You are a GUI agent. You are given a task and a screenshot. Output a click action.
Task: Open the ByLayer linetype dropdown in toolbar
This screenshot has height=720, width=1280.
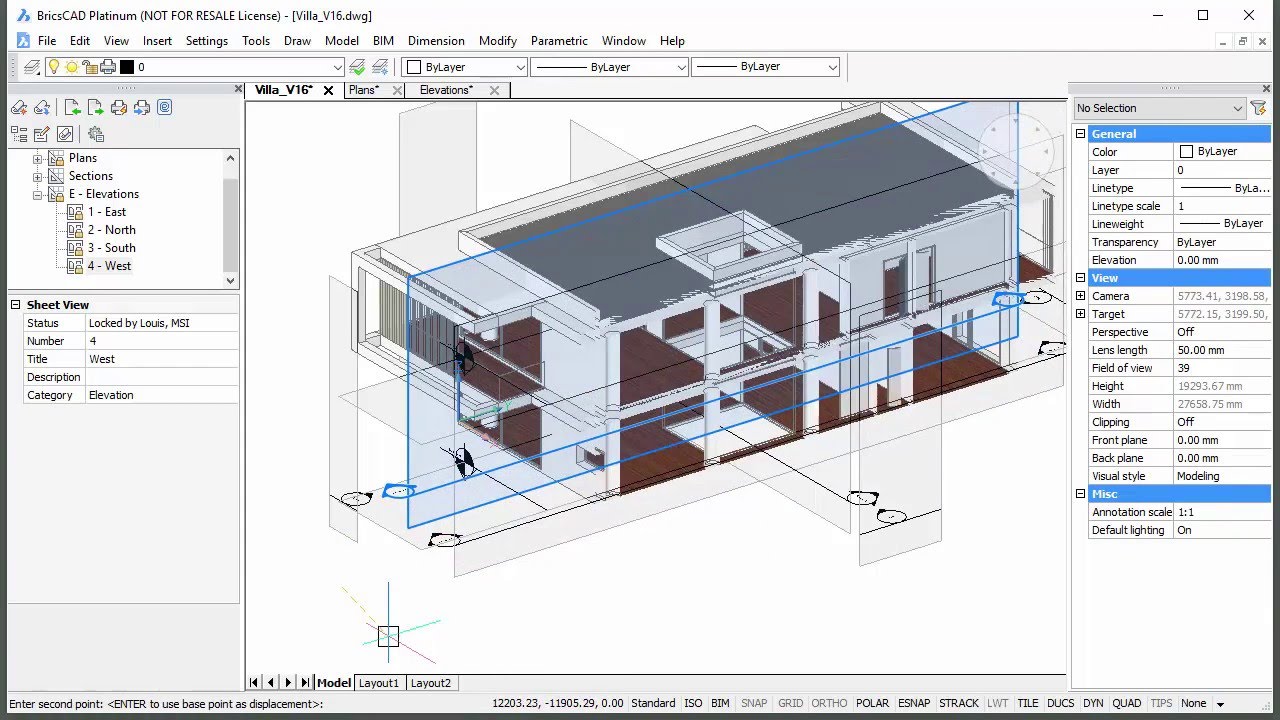pyautogui.click(x=609, y=67)
